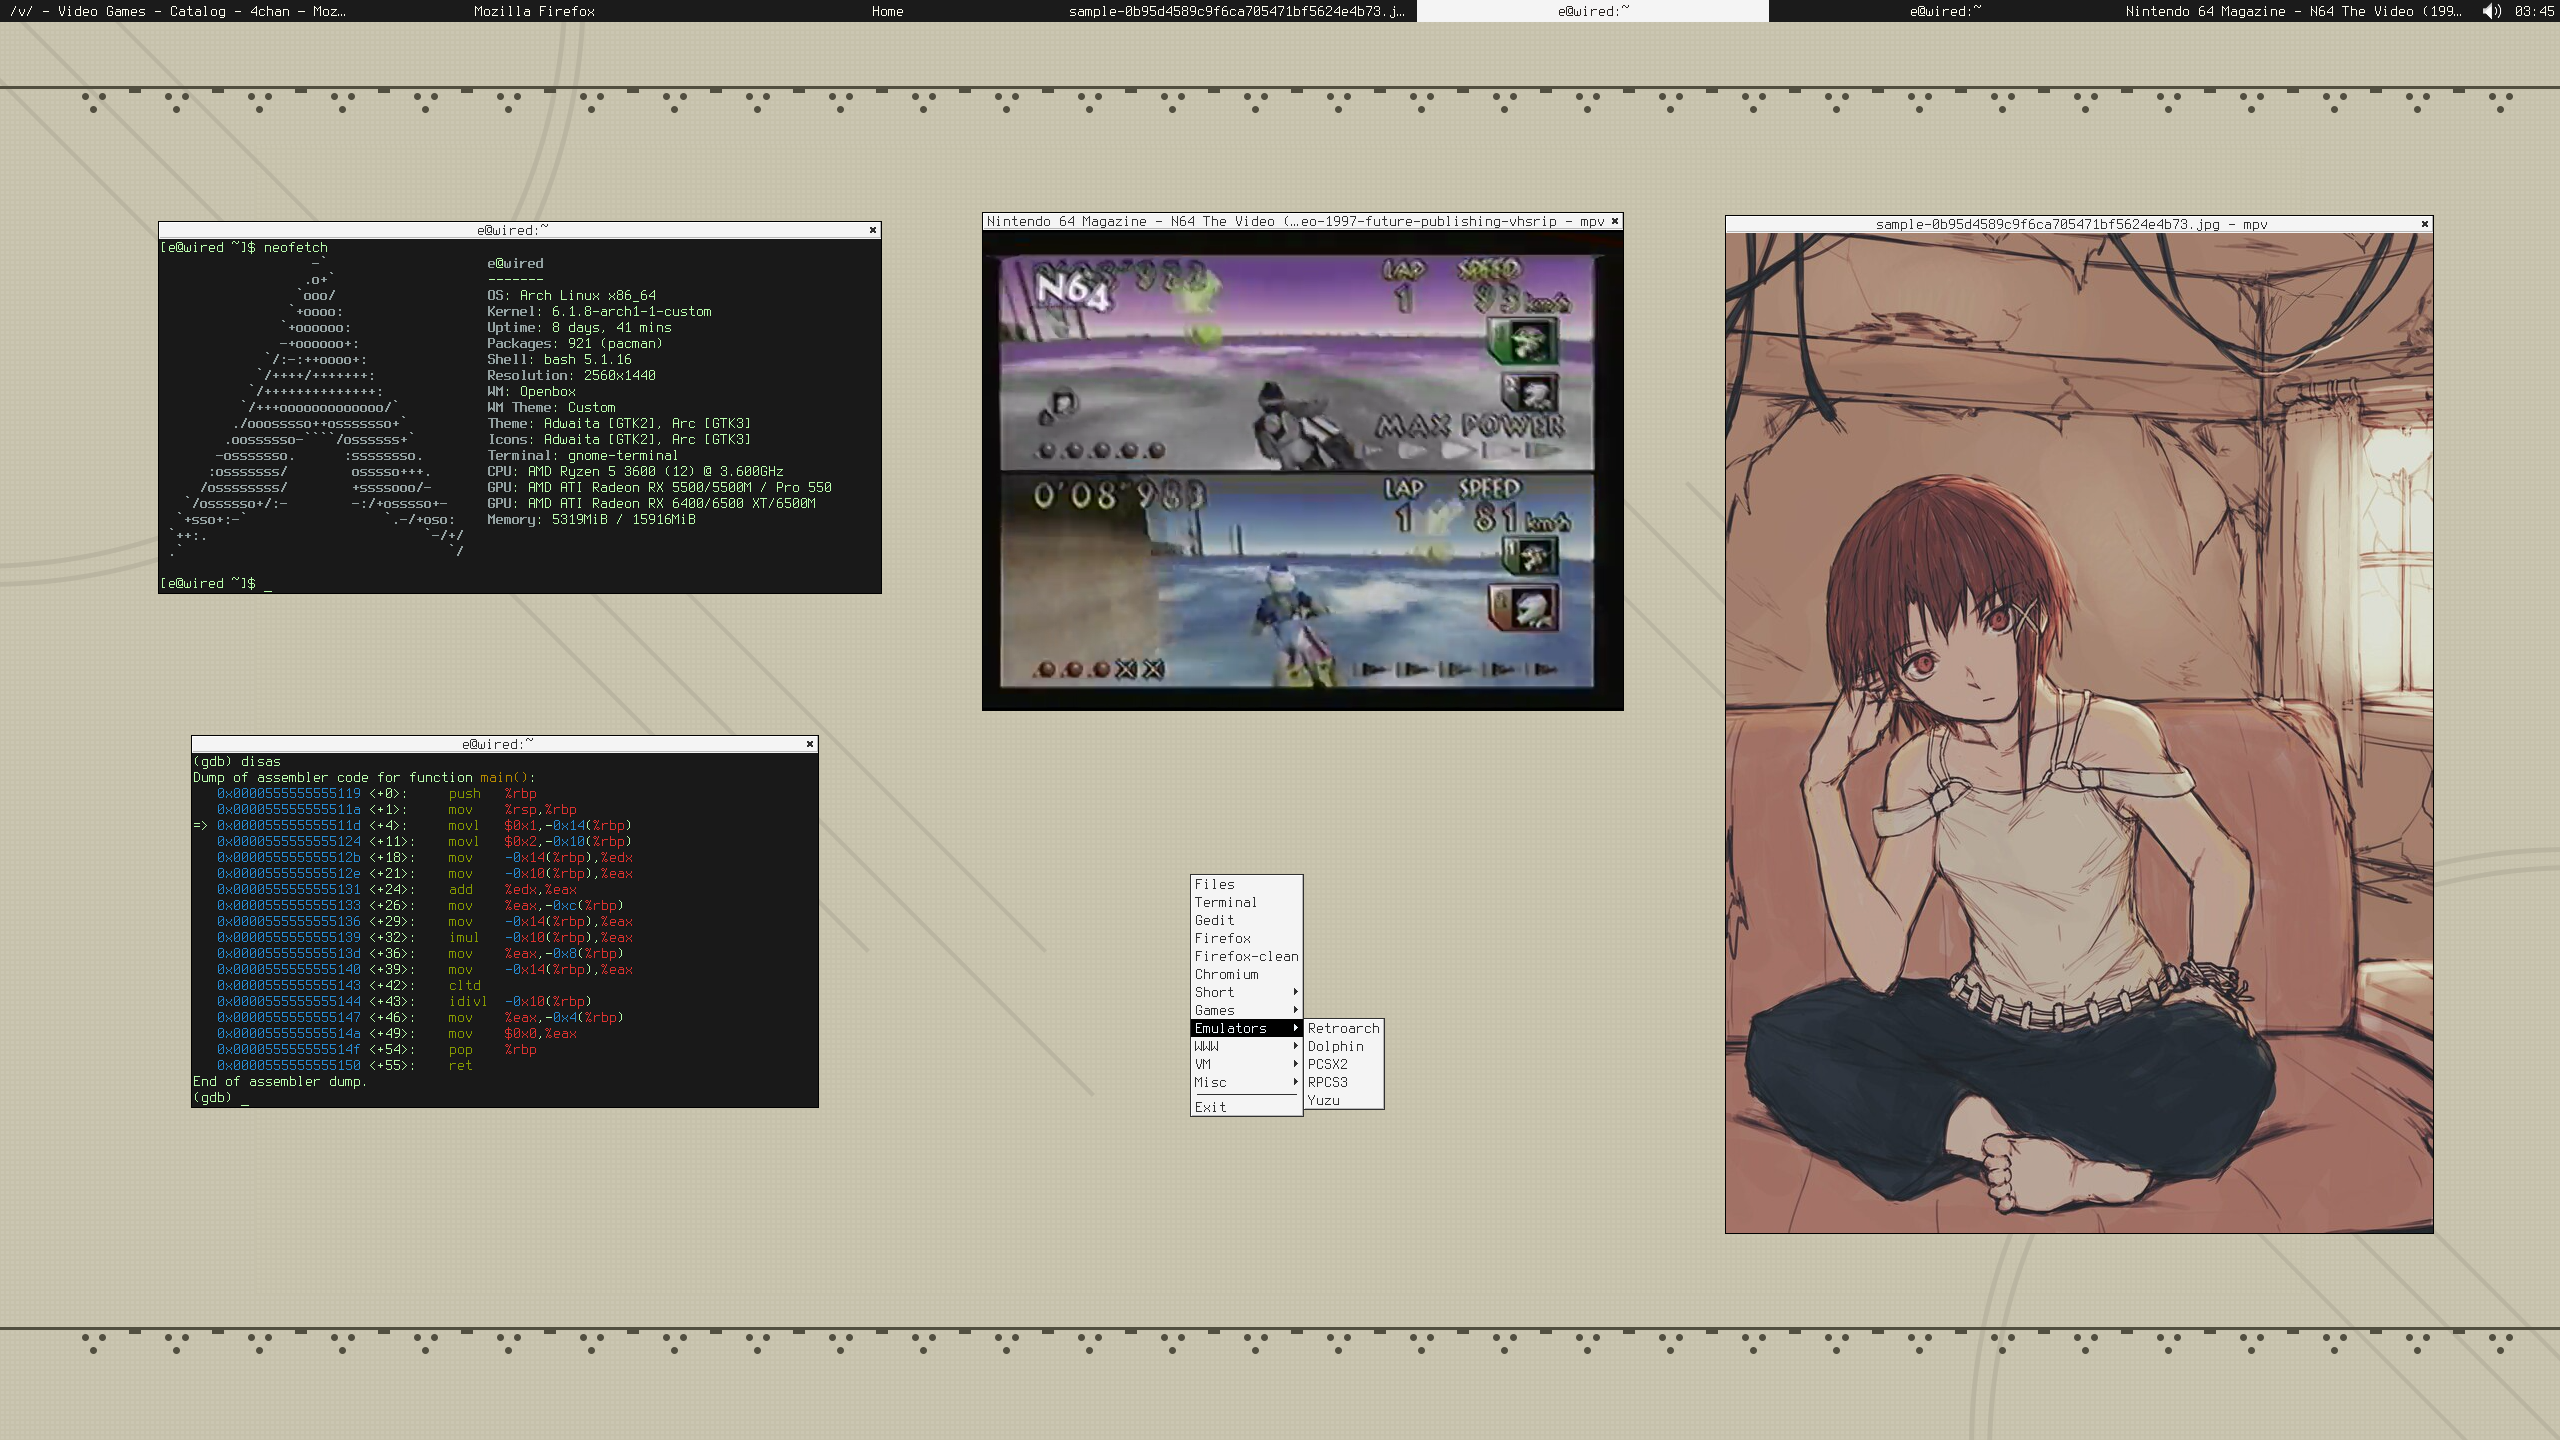
Task: Click the final (gdb) prompt line
Action: click(x=220, y=1097)
